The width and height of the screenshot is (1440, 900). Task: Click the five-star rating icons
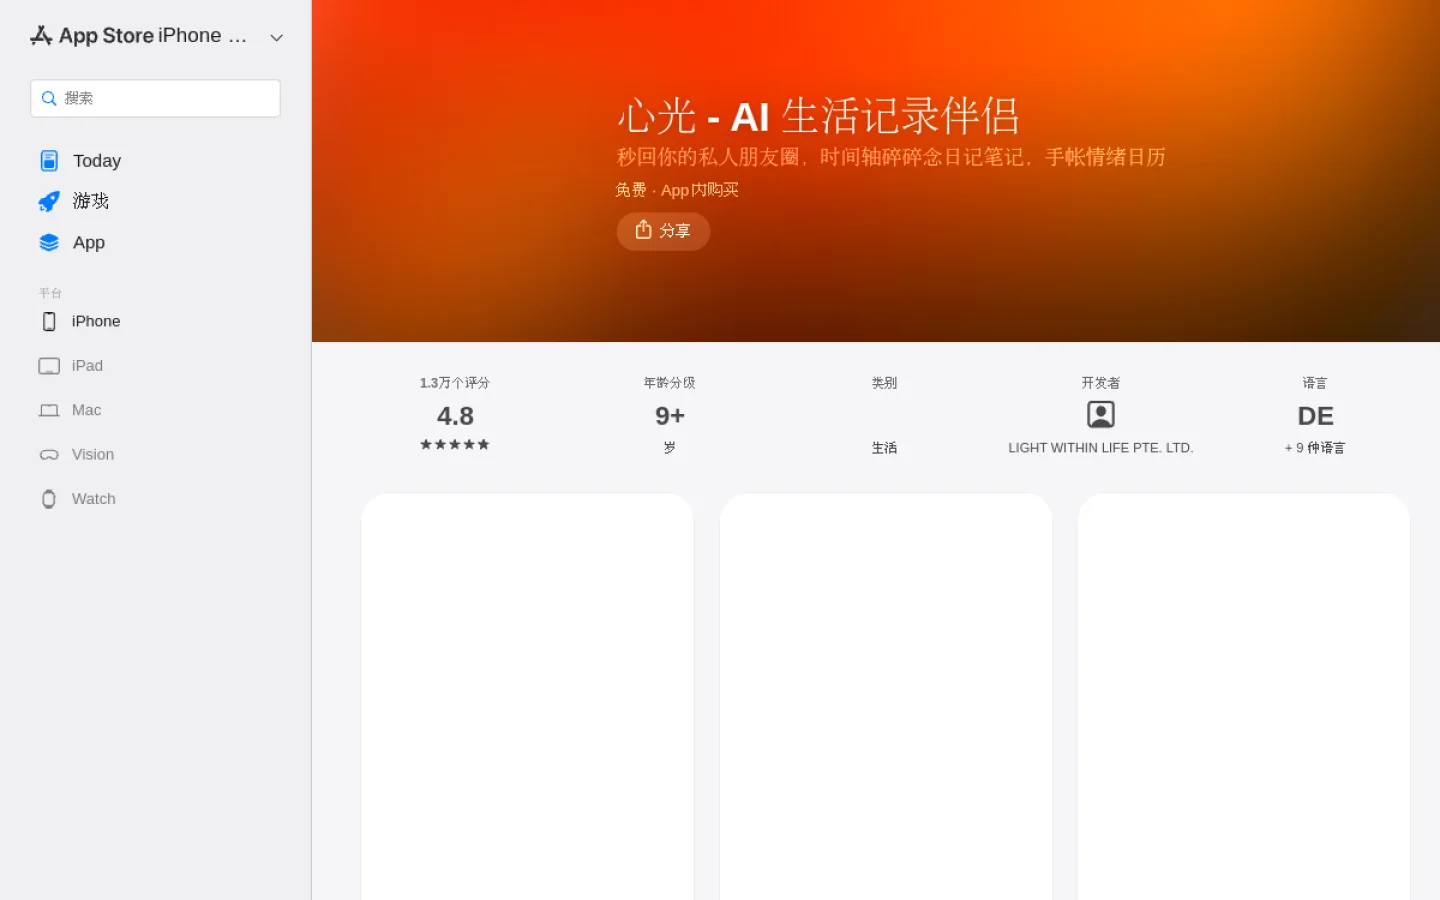pyautogui.click(x=455, y=445)
